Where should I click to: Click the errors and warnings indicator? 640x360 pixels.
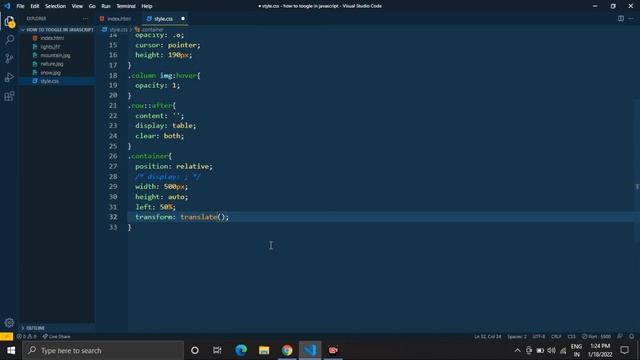27,336
